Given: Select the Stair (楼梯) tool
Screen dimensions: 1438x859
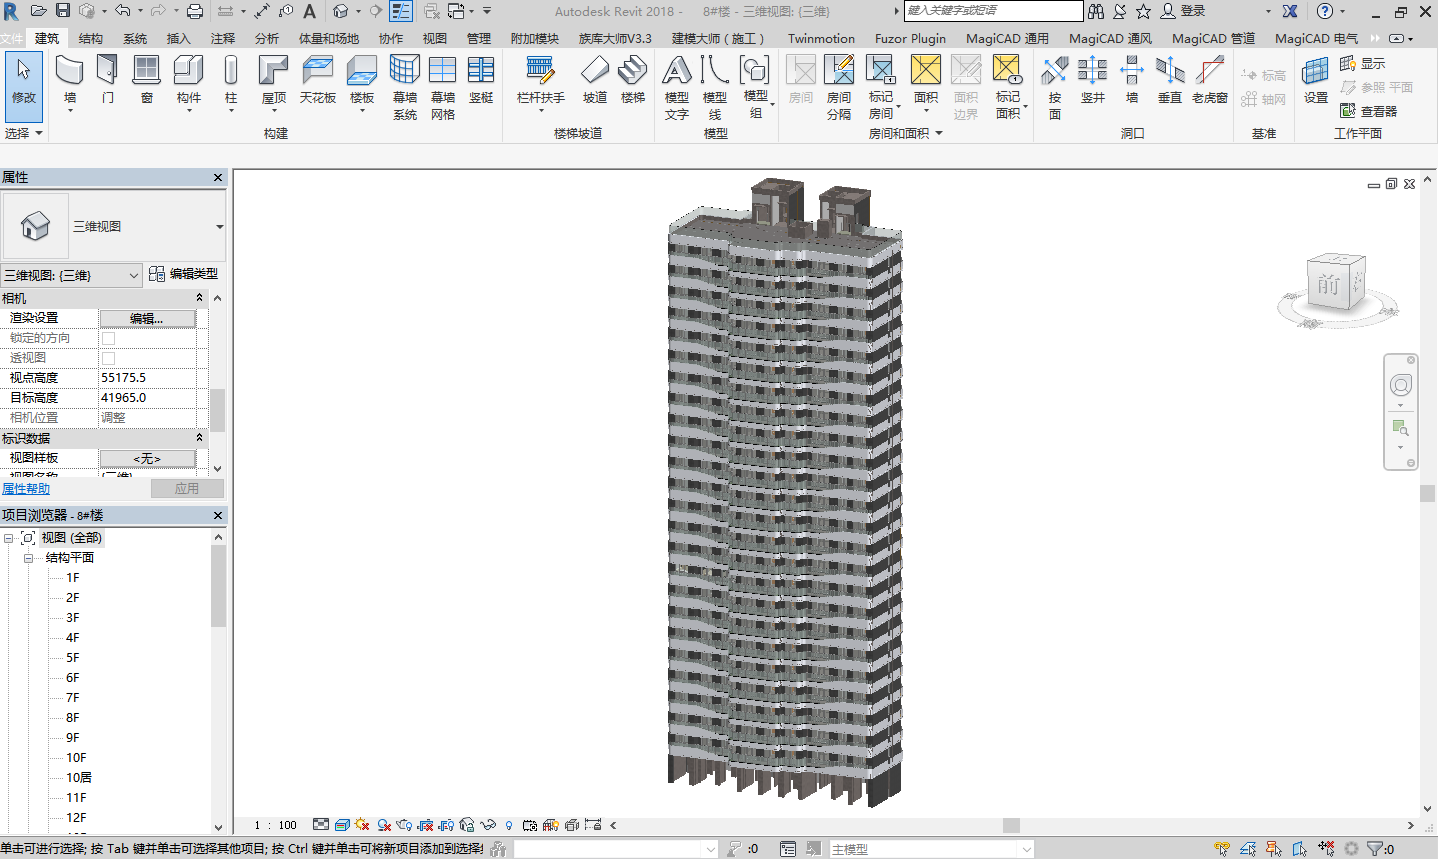Looking at the screenshot, I should click(633, 80).
